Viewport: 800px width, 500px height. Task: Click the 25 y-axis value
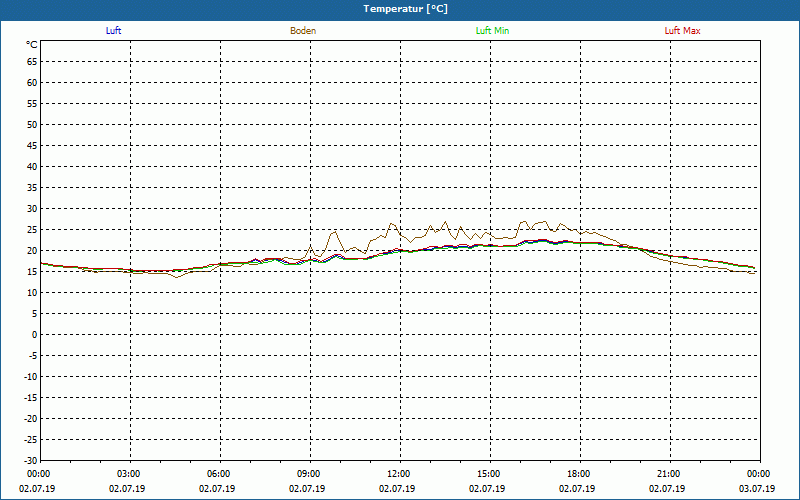click(32, 230)
